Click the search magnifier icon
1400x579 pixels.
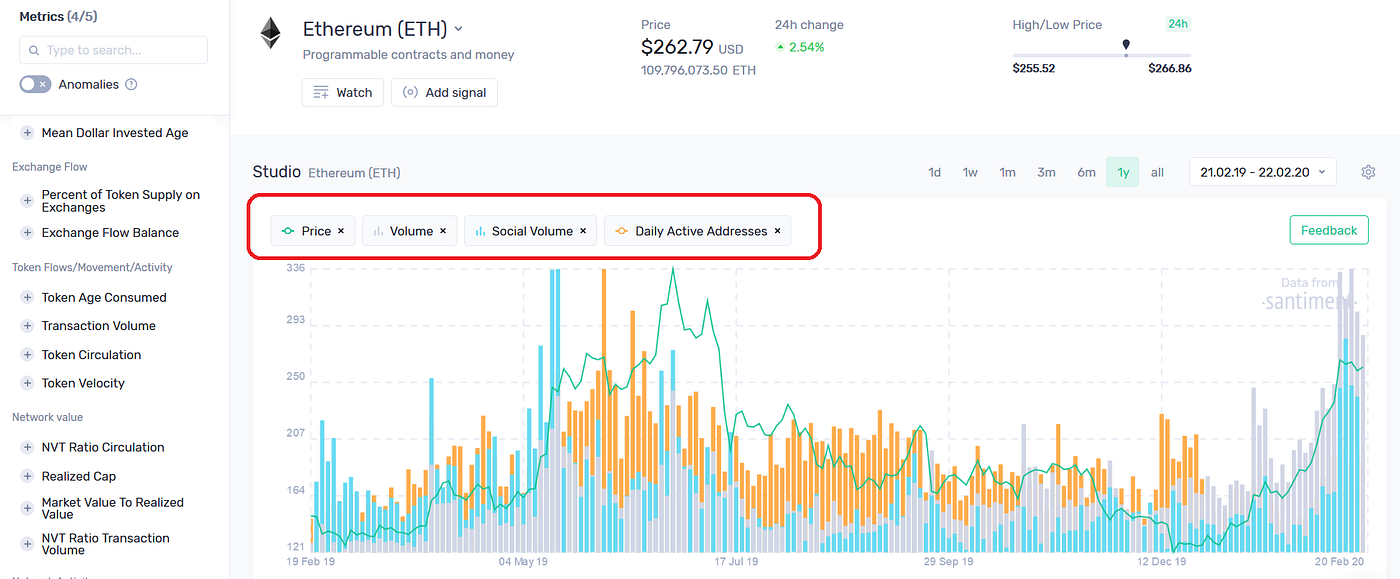pyautogui.click(x=34, y=50)
